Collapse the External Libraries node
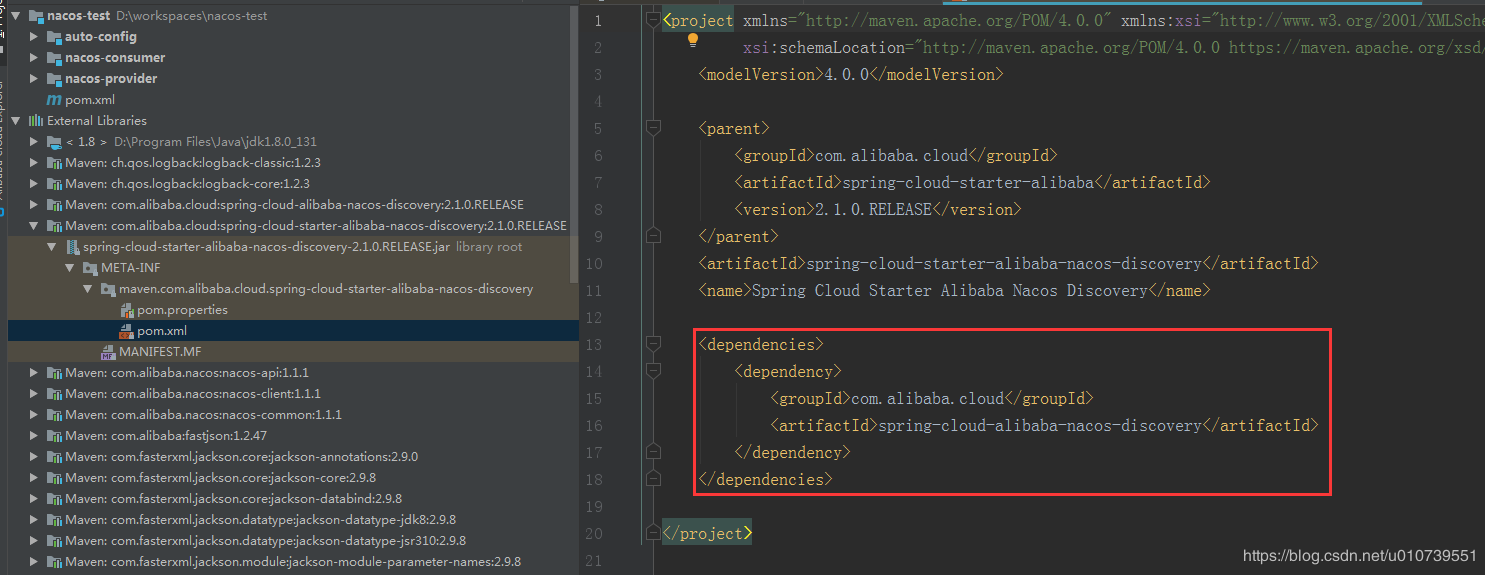Image resolution: width=1485 pixels, height=575 pixels. tap(16, 121)
